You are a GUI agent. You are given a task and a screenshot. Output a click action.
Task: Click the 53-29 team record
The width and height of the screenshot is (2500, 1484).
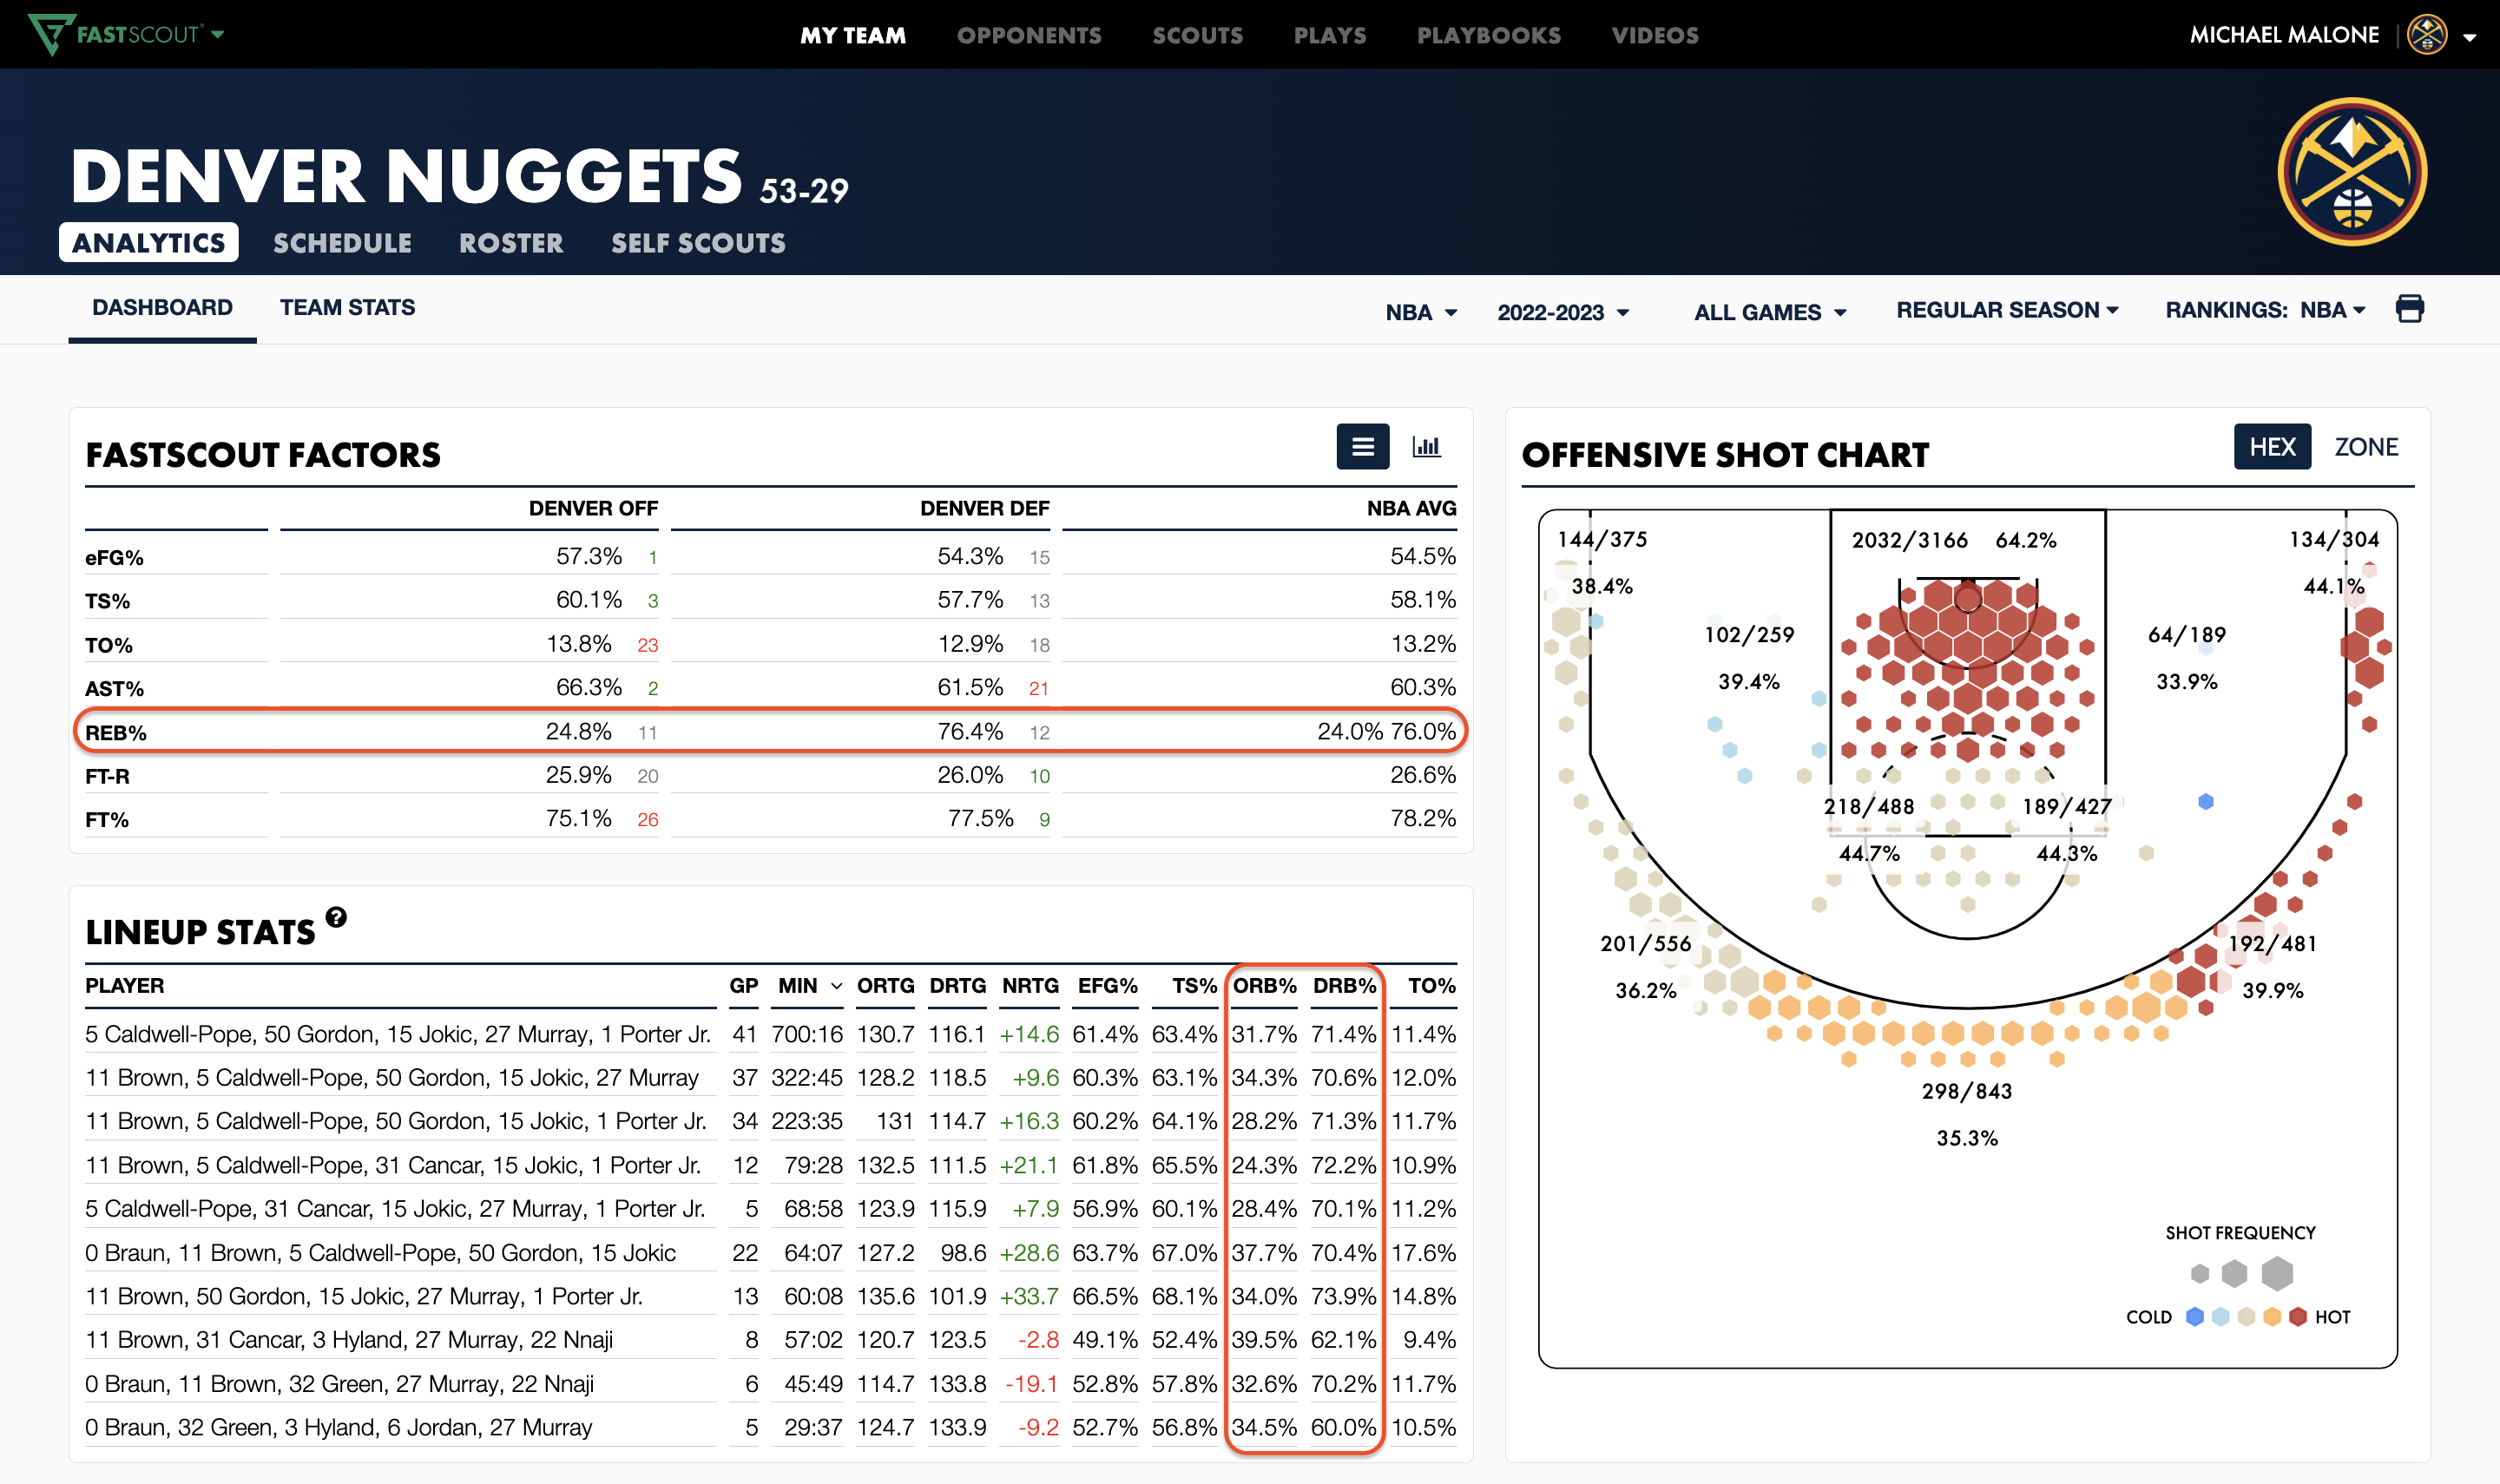point(804,190)
